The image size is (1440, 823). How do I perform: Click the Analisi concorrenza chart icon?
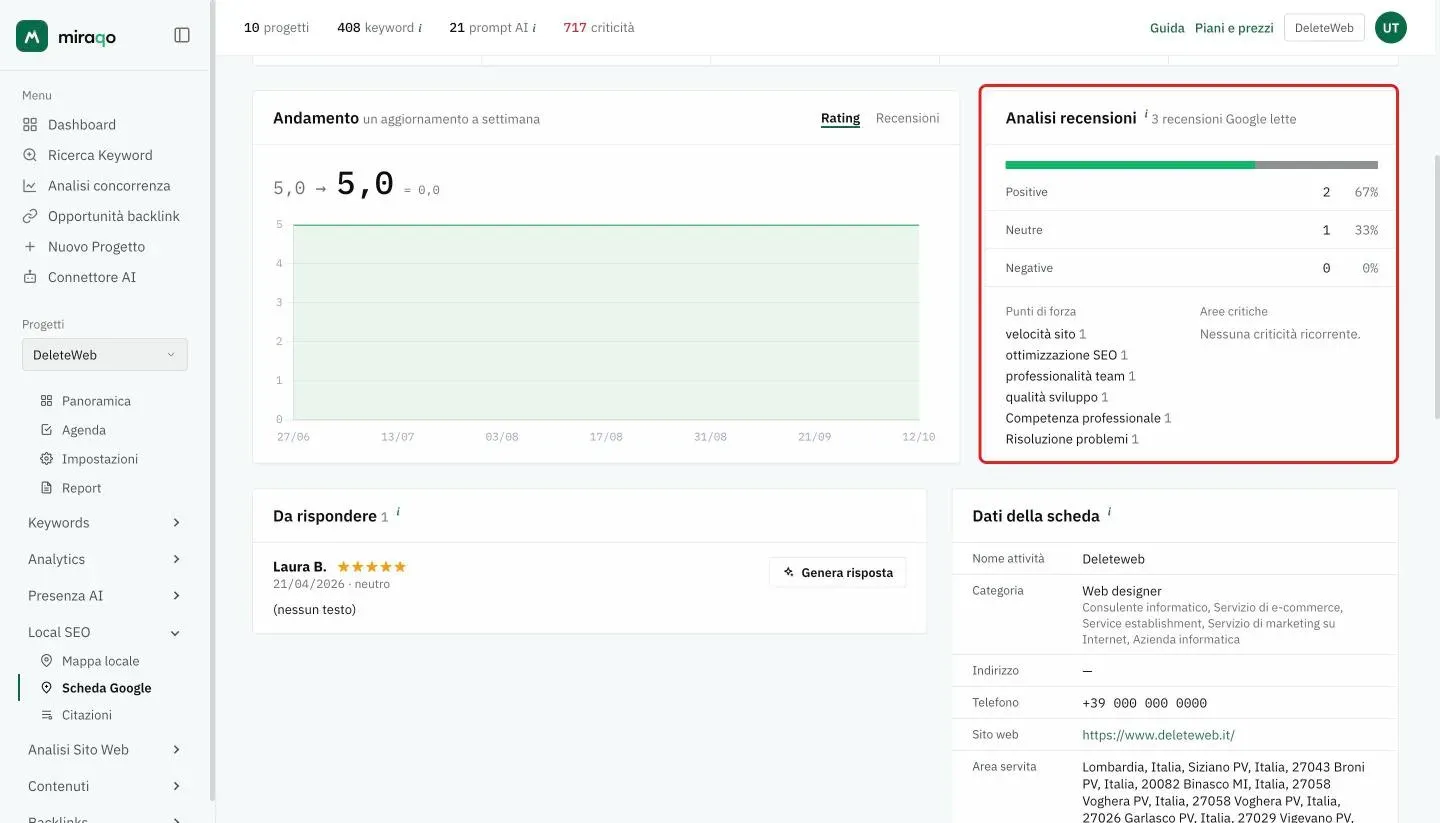[x=30, y=186]
